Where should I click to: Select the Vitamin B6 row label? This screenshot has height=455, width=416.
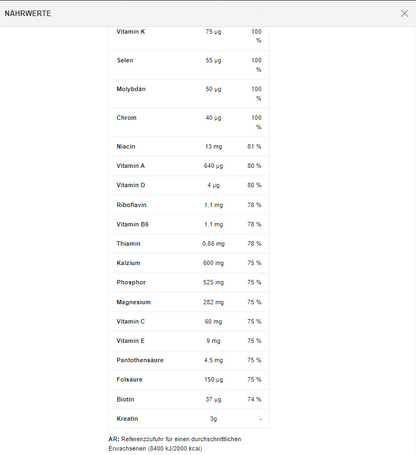coord(132,224)
